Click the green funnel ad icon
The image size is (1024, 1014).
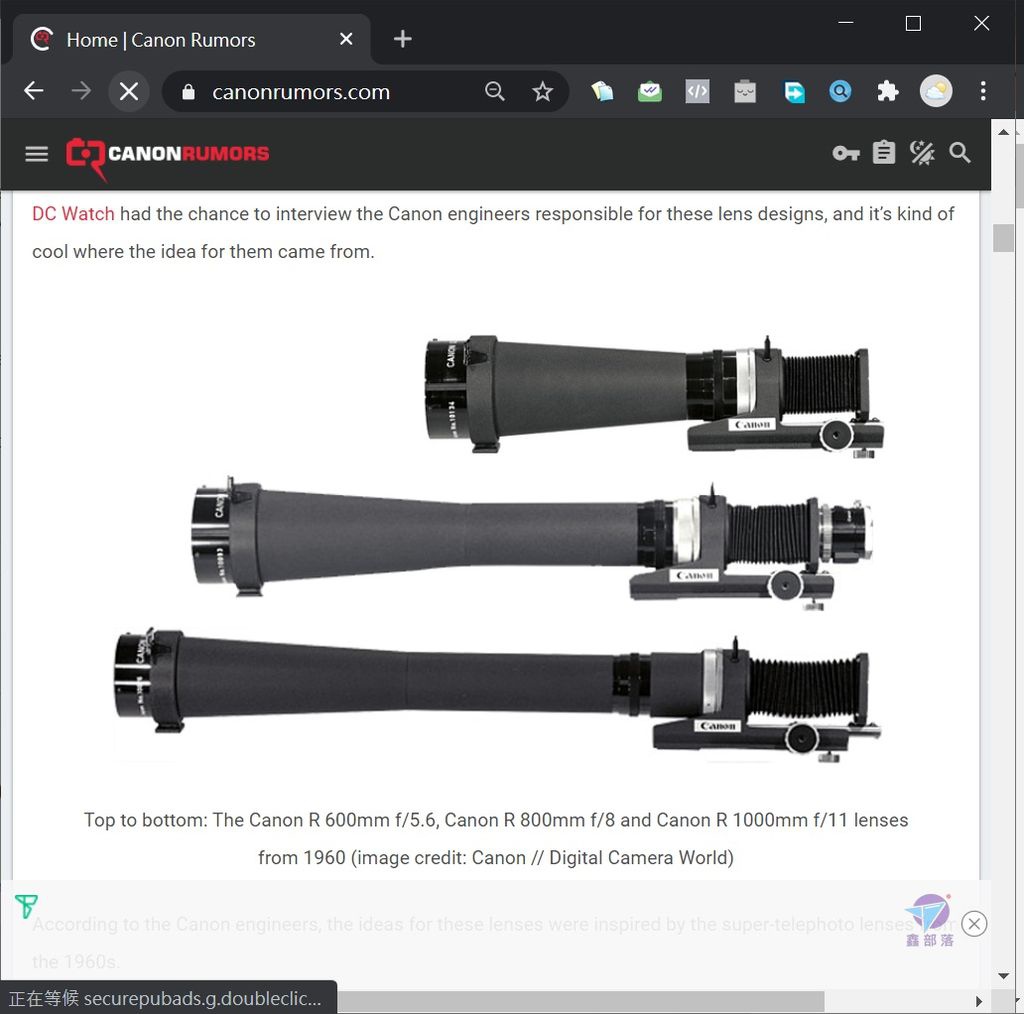click(26, 906)
